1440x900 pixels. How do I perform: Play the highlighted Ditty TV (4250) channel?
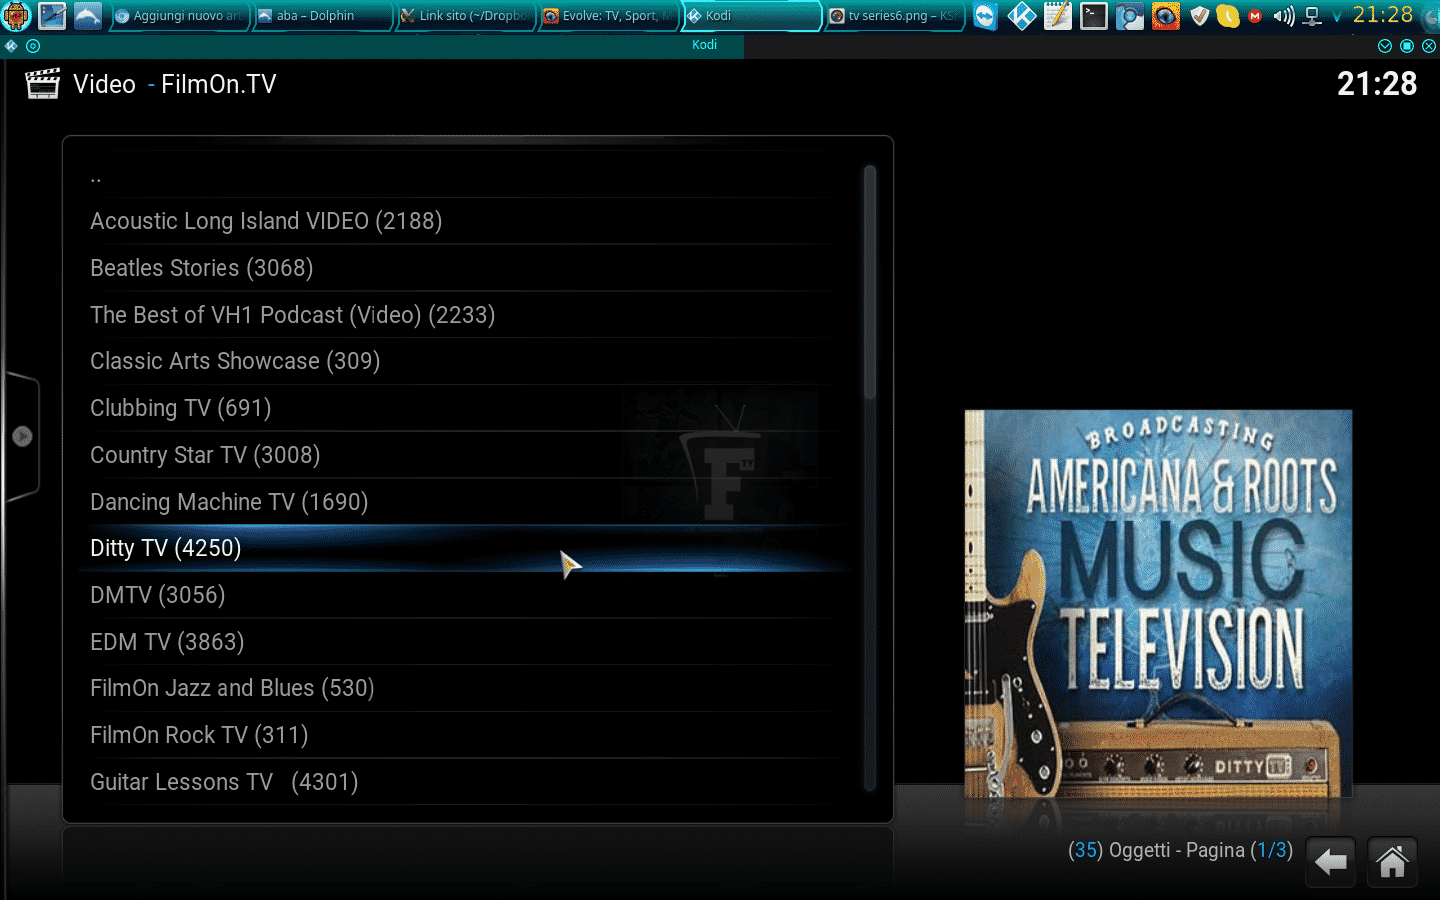(x=460, y=548)
